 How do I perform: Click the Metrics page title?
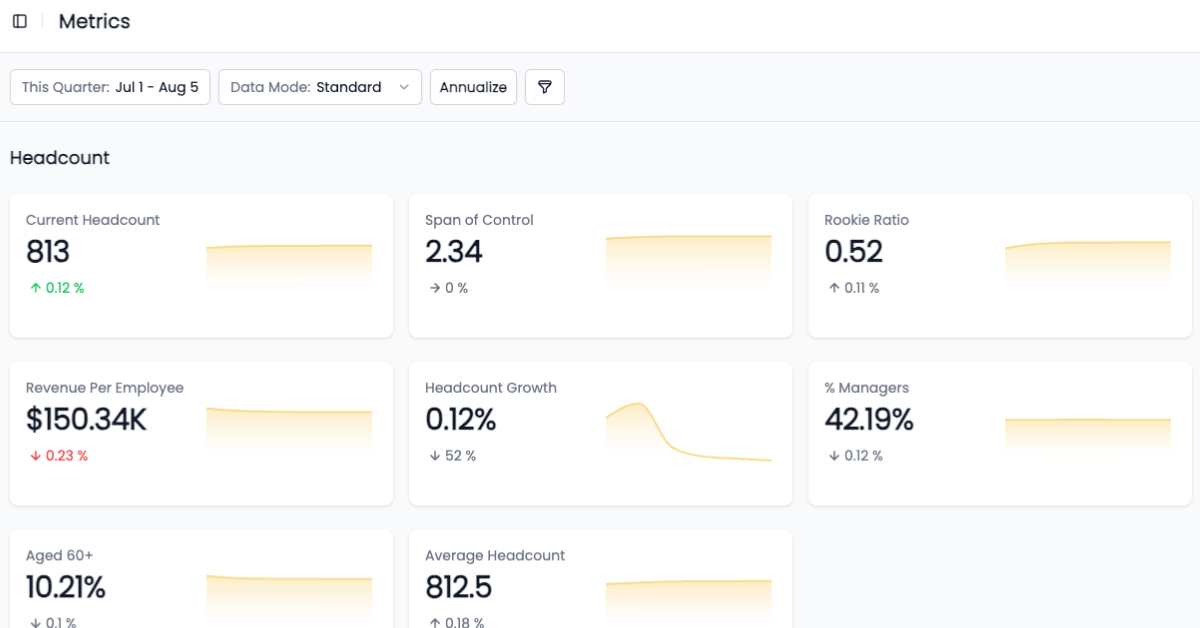[x=94, y=21]
